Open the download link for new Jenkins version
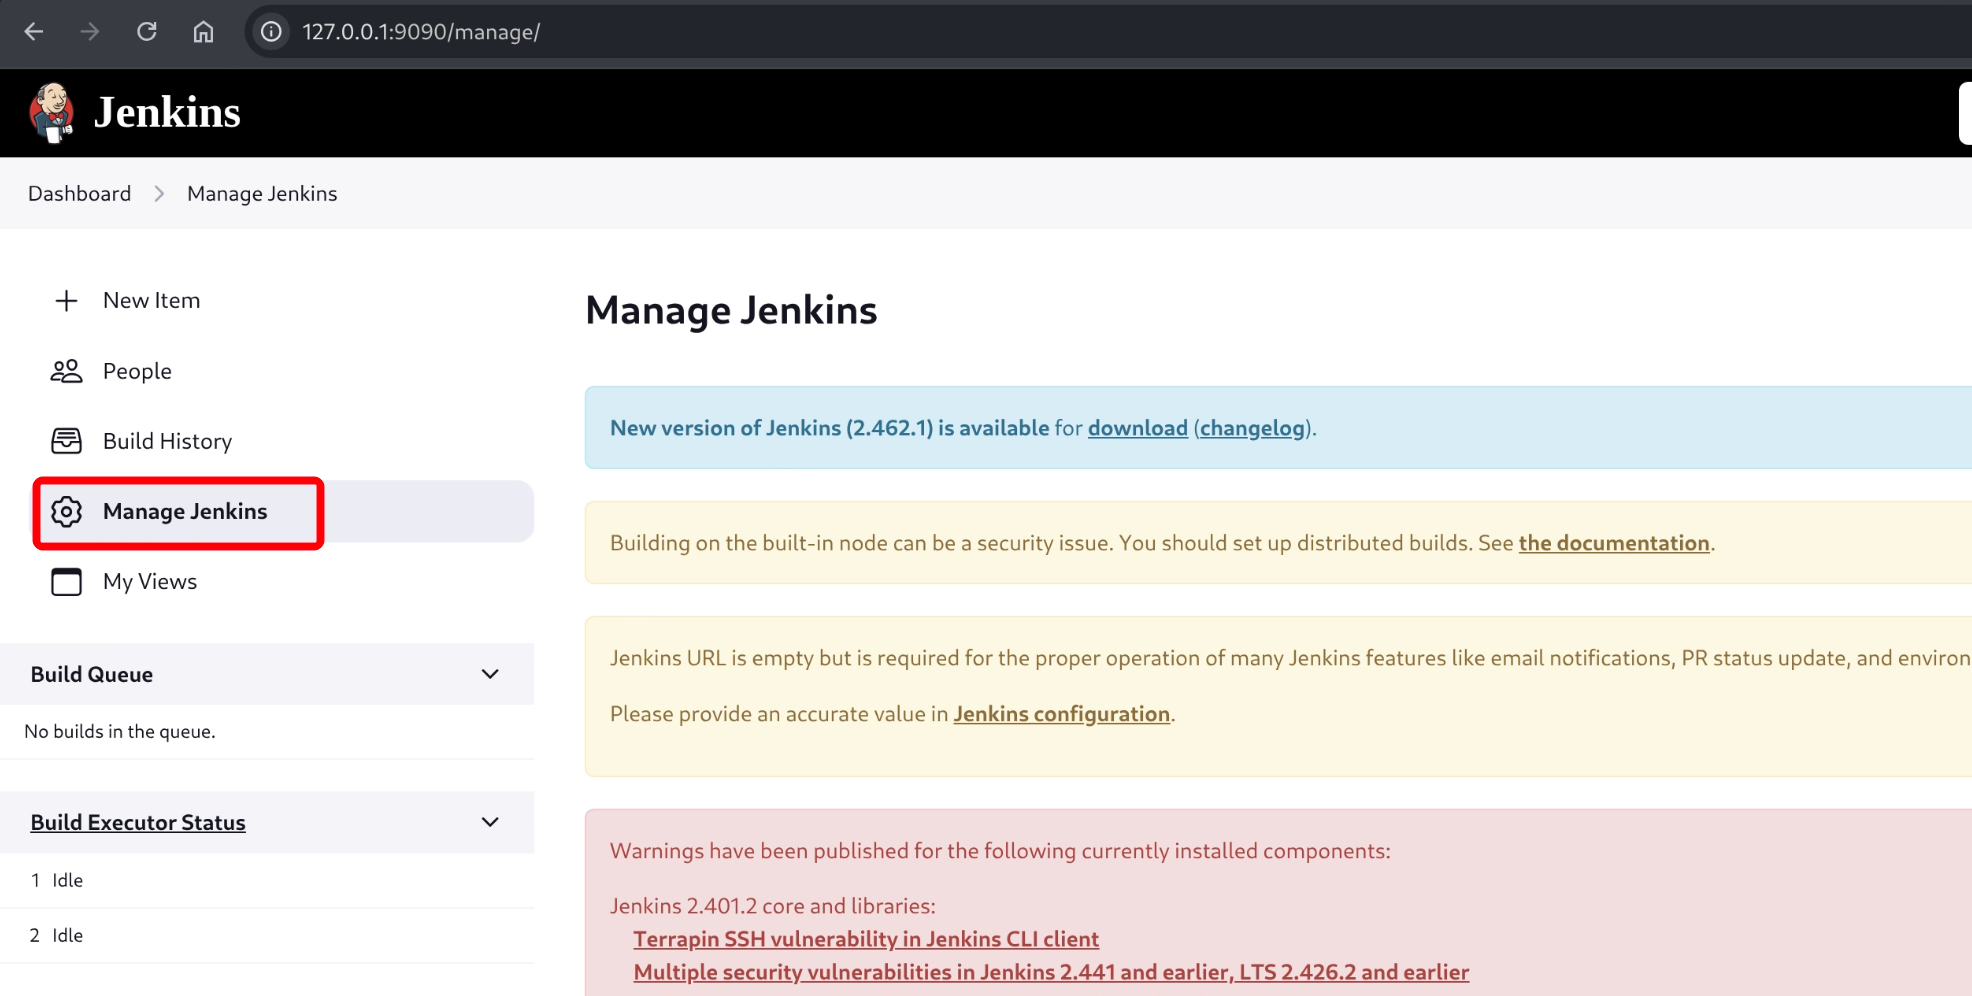1972x996 pixels. coord(1137,428)
